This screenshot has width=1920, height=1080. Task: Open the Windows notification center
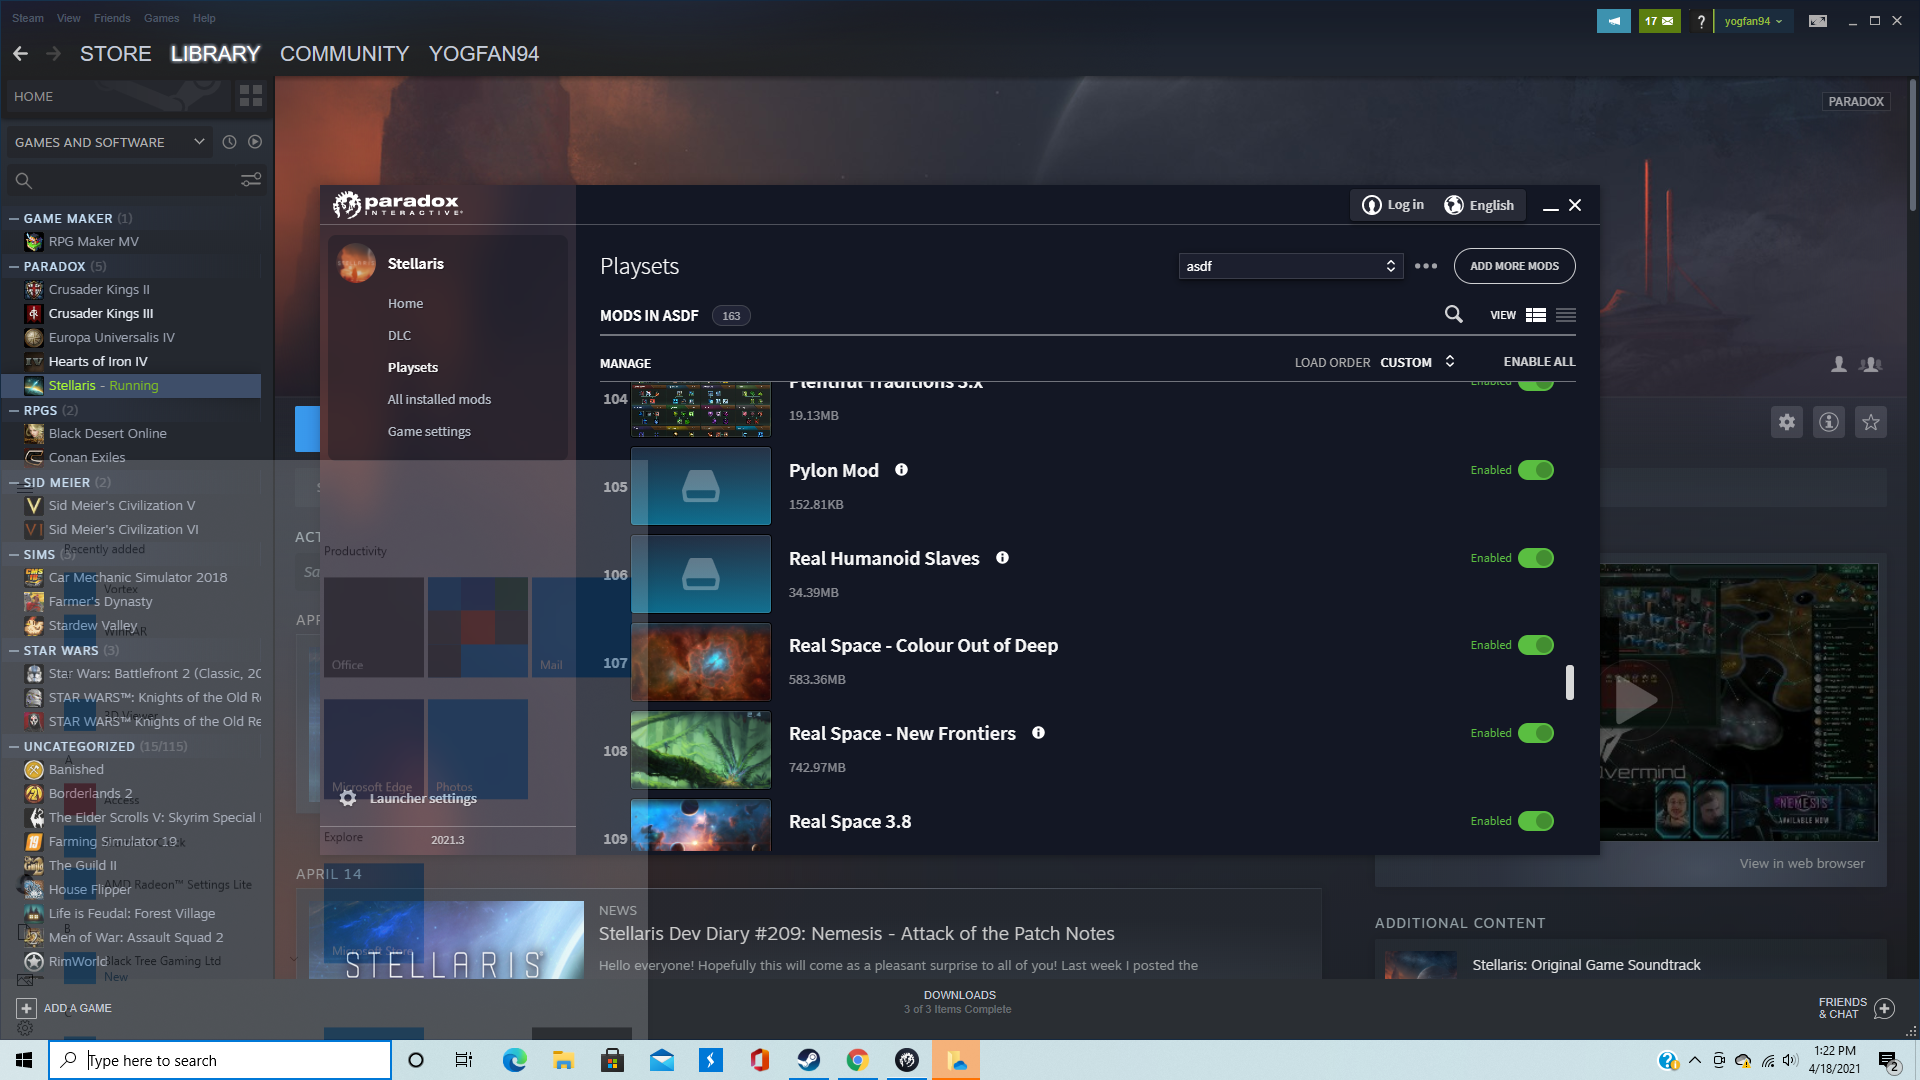pyautogui.click(x=1889, y=1061)
